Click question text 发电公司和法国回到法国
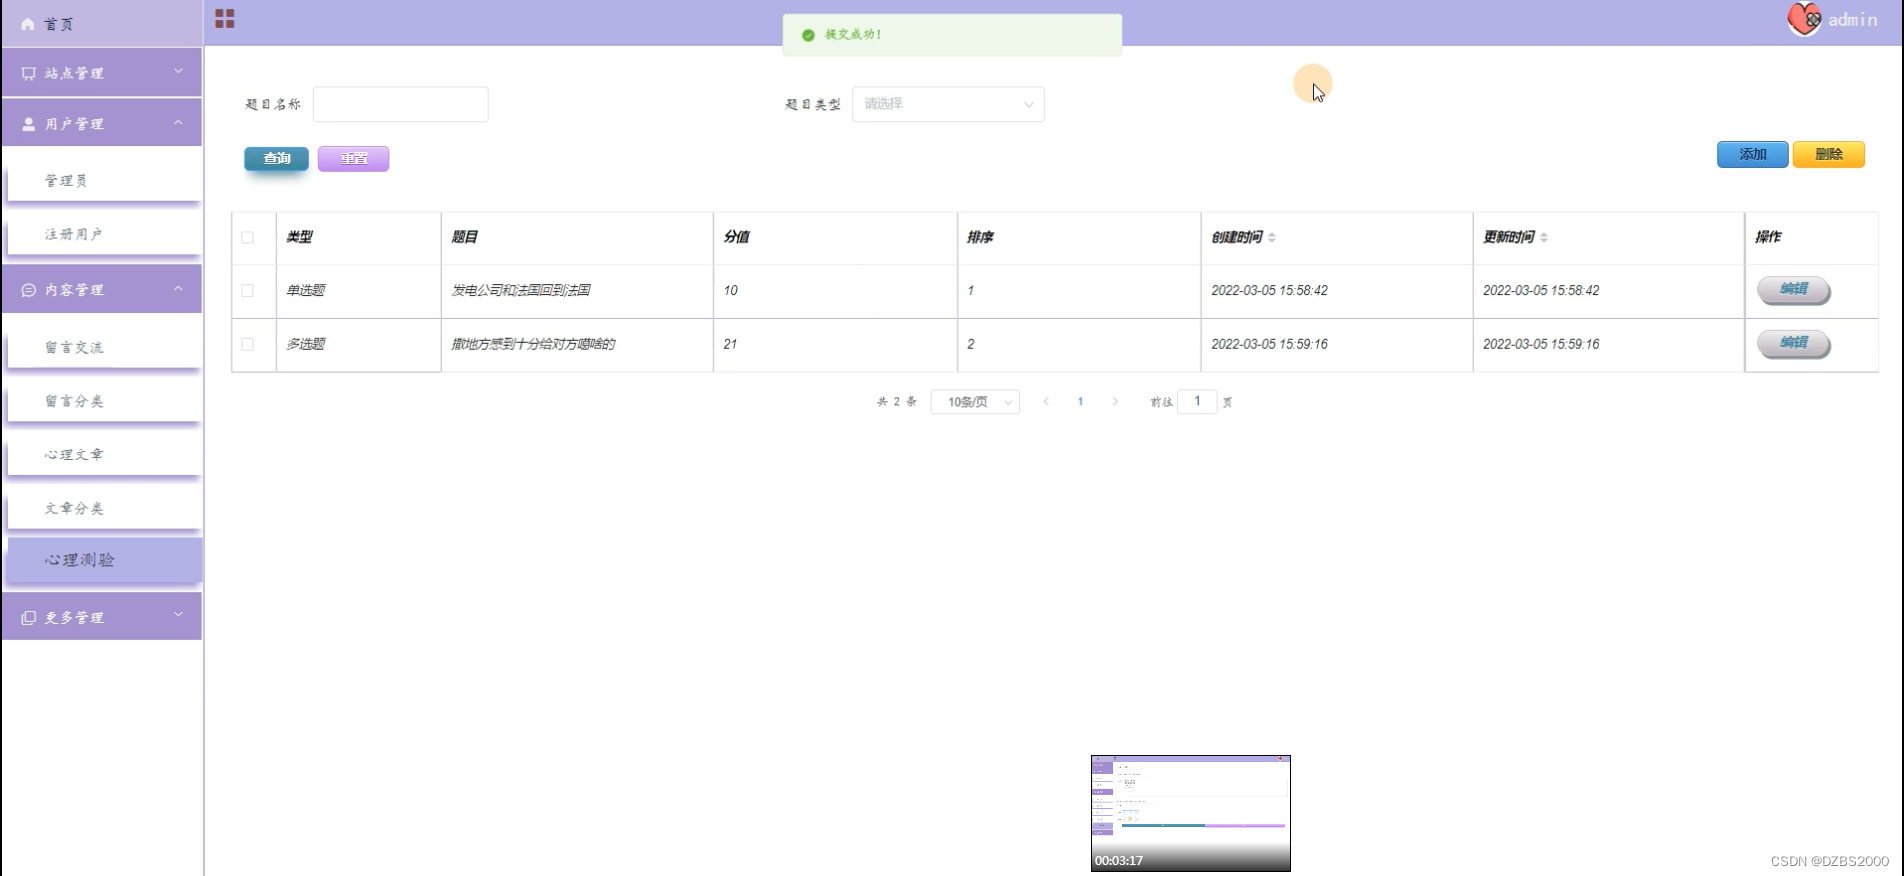 click(x=520, y=290)
